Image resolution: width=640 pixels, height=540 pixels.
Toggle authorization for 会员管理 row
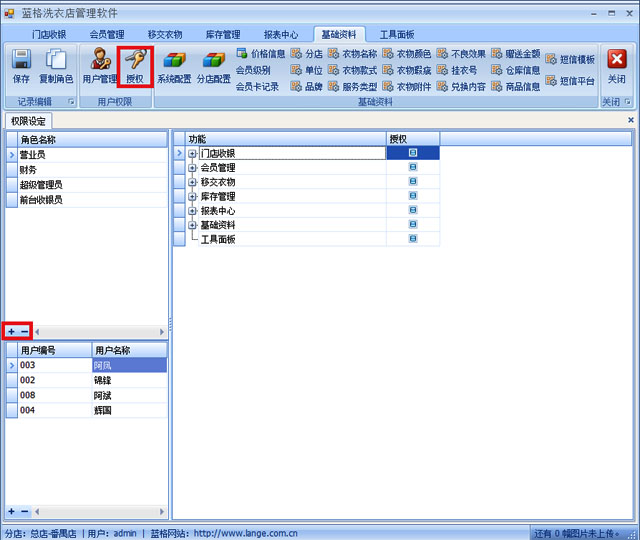click(413, 167)
